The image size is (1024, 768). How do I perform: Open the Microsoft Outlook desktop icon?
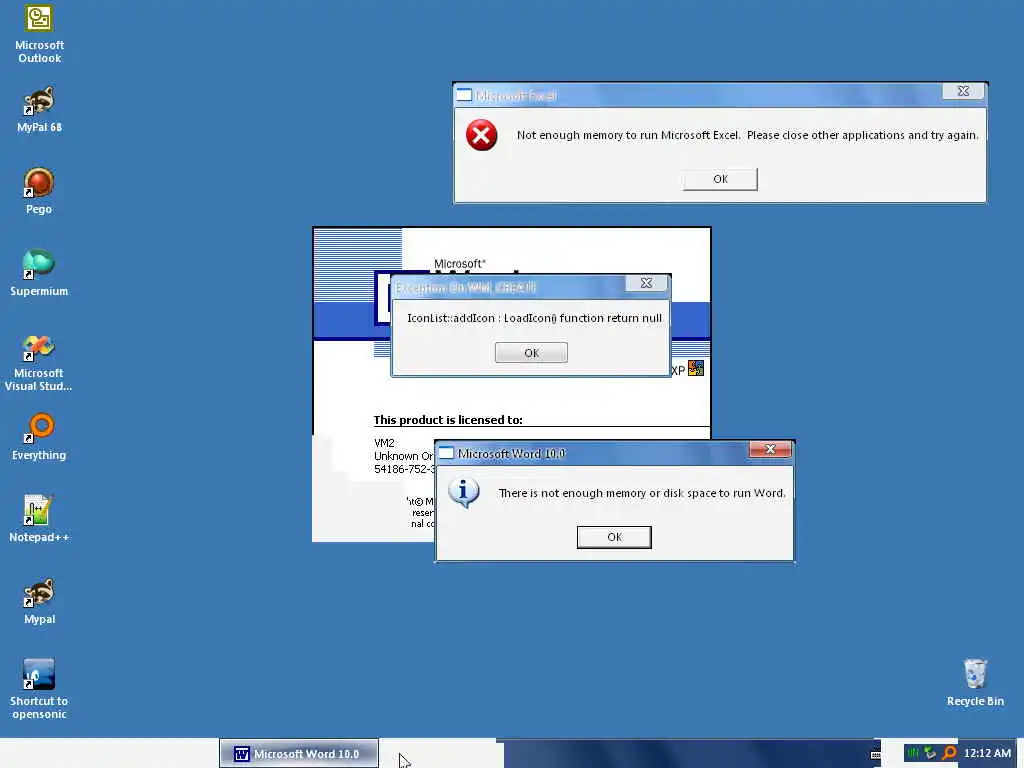pyautogui.click(x=39, y=35)
